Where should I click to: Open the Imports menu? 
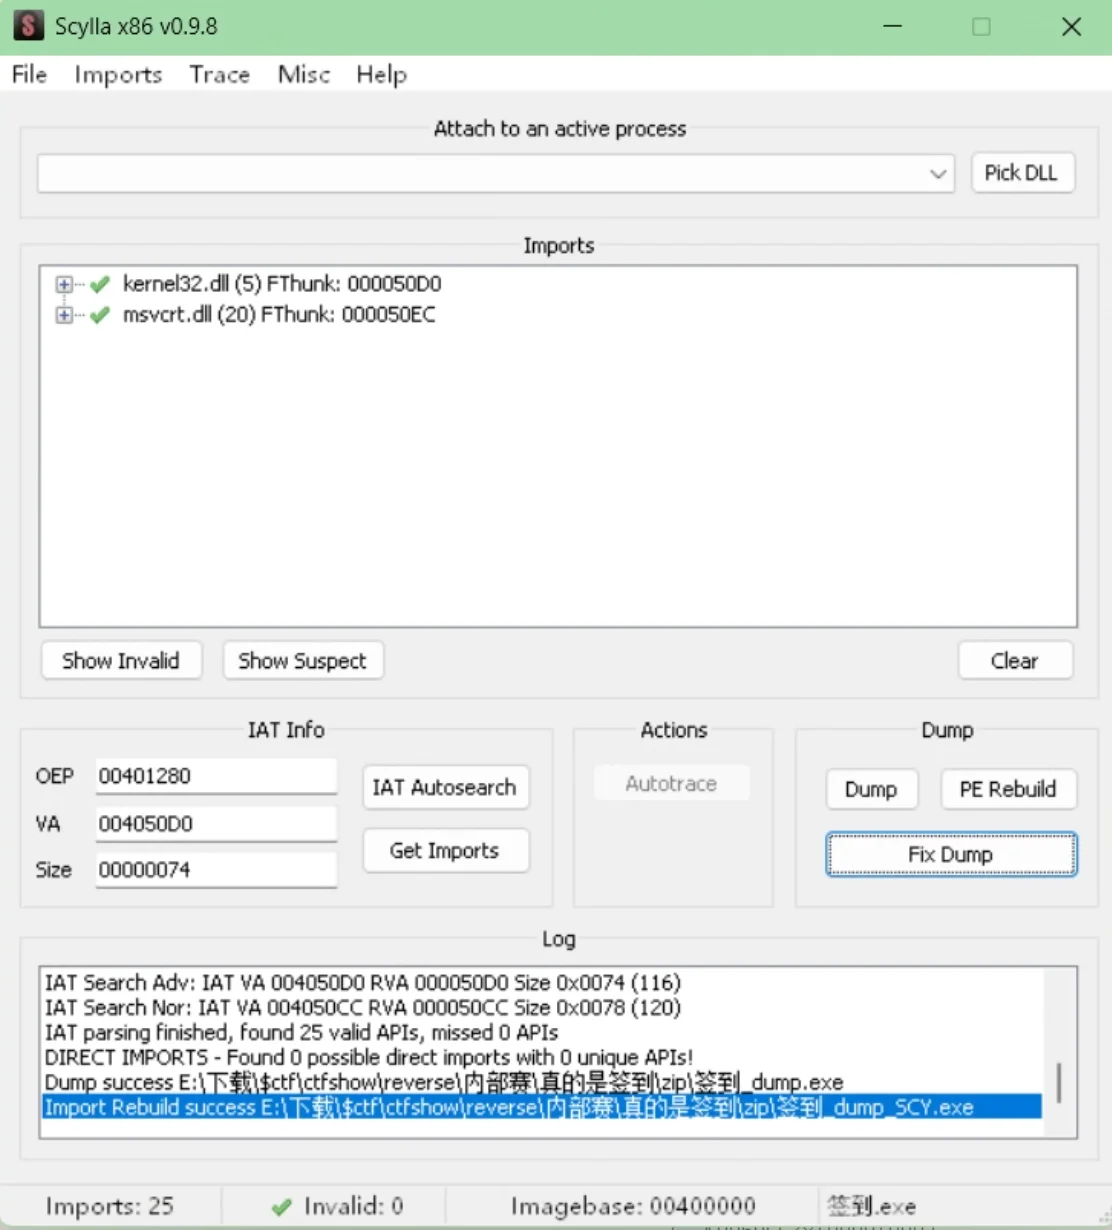point(118,75)
